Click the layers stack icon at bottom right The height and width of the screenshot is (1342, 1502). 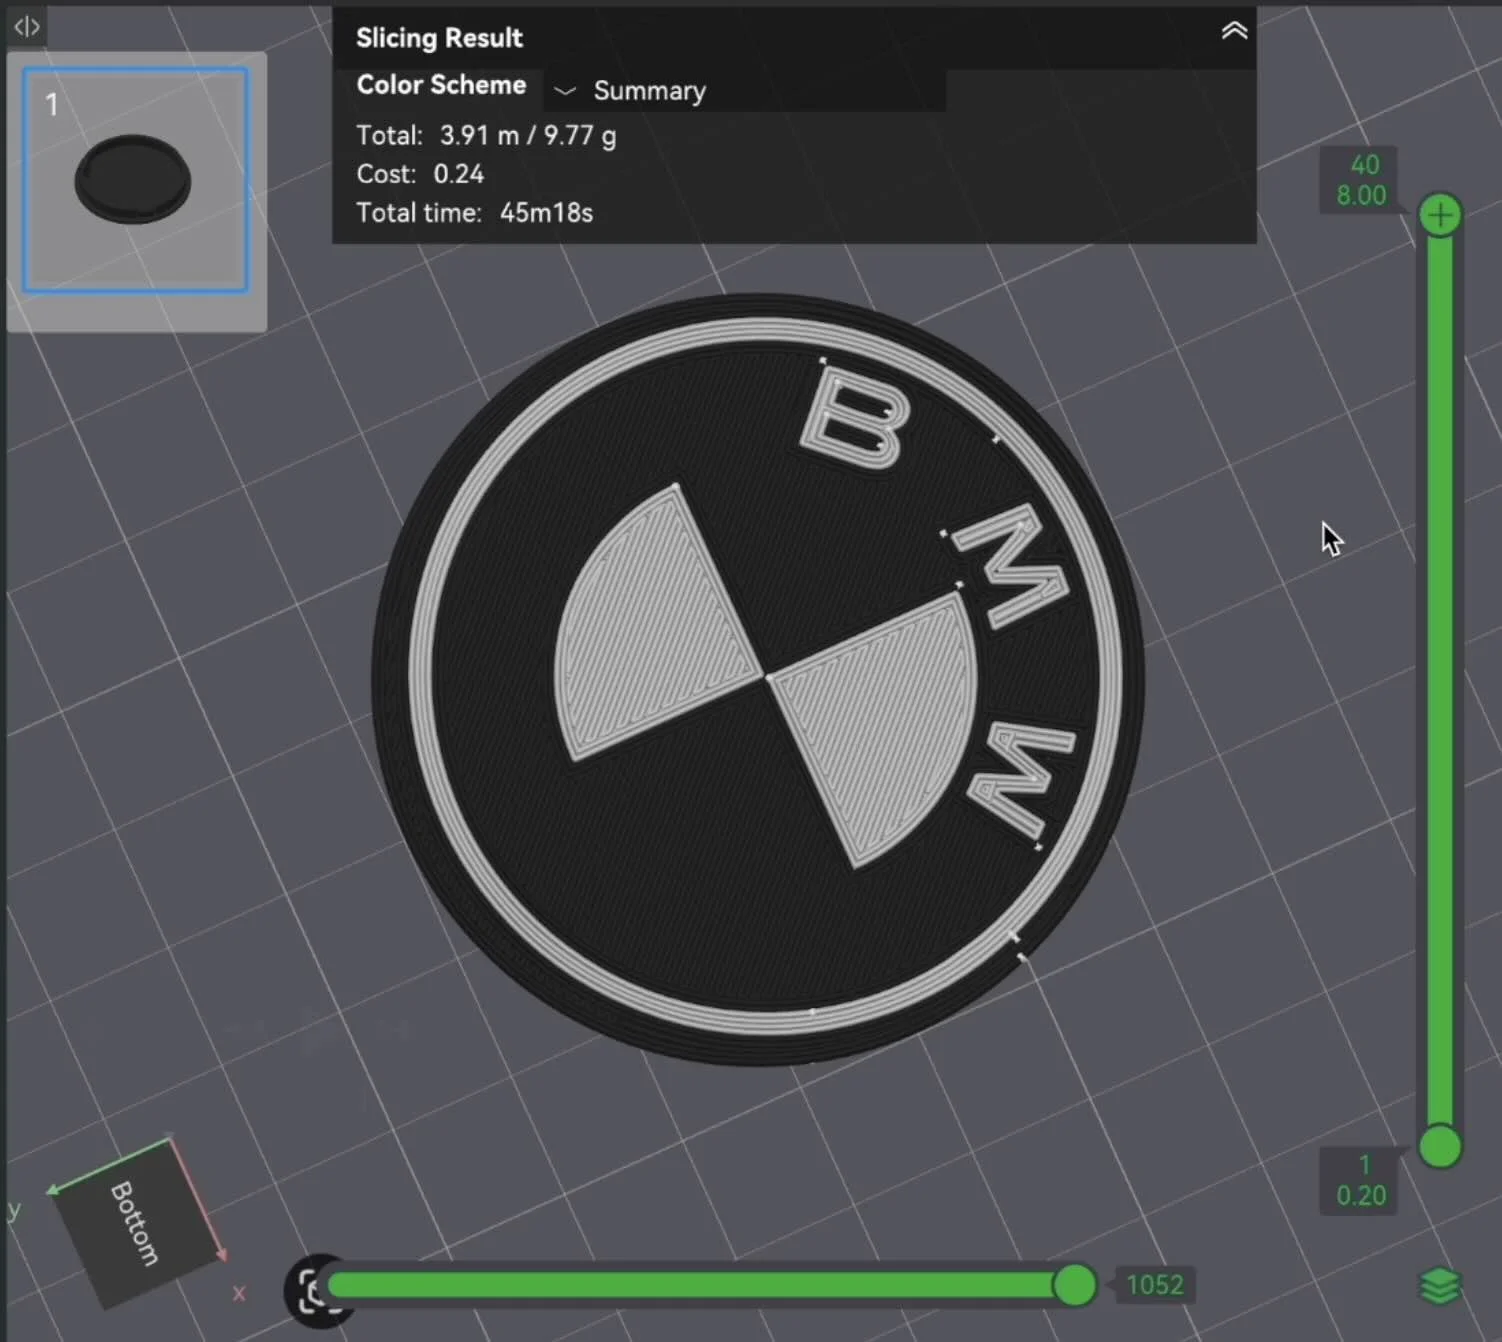(1440, 1286)
